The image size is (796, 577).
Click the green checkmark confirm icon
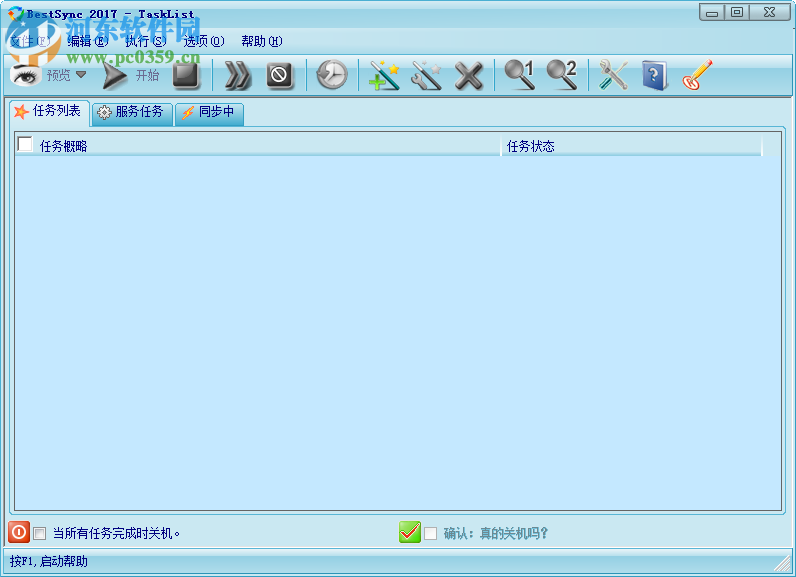(x=410, y=532)
